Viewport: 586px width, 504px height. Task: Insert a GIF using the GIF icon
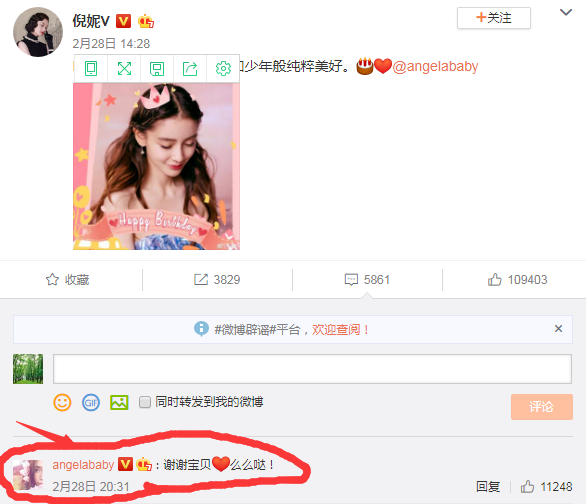(91, 402)
